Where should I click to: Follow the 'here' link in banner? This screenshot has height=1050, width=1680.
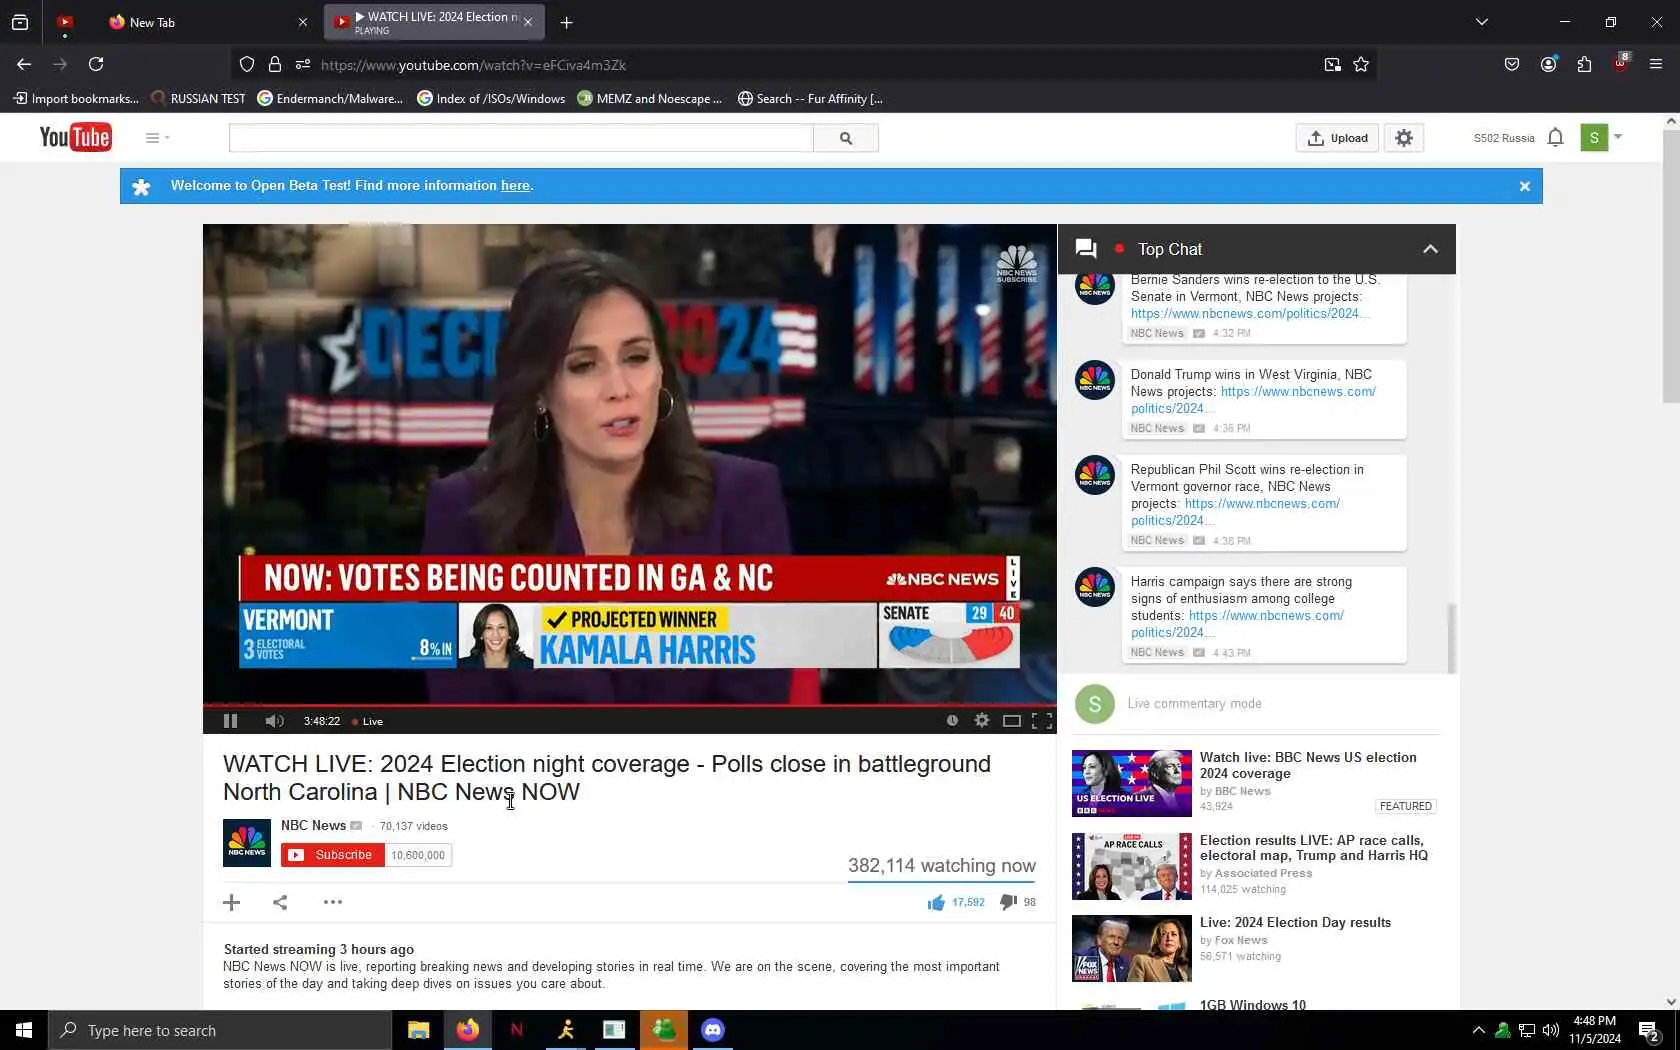pyautogui.click(x=515, y=185)
